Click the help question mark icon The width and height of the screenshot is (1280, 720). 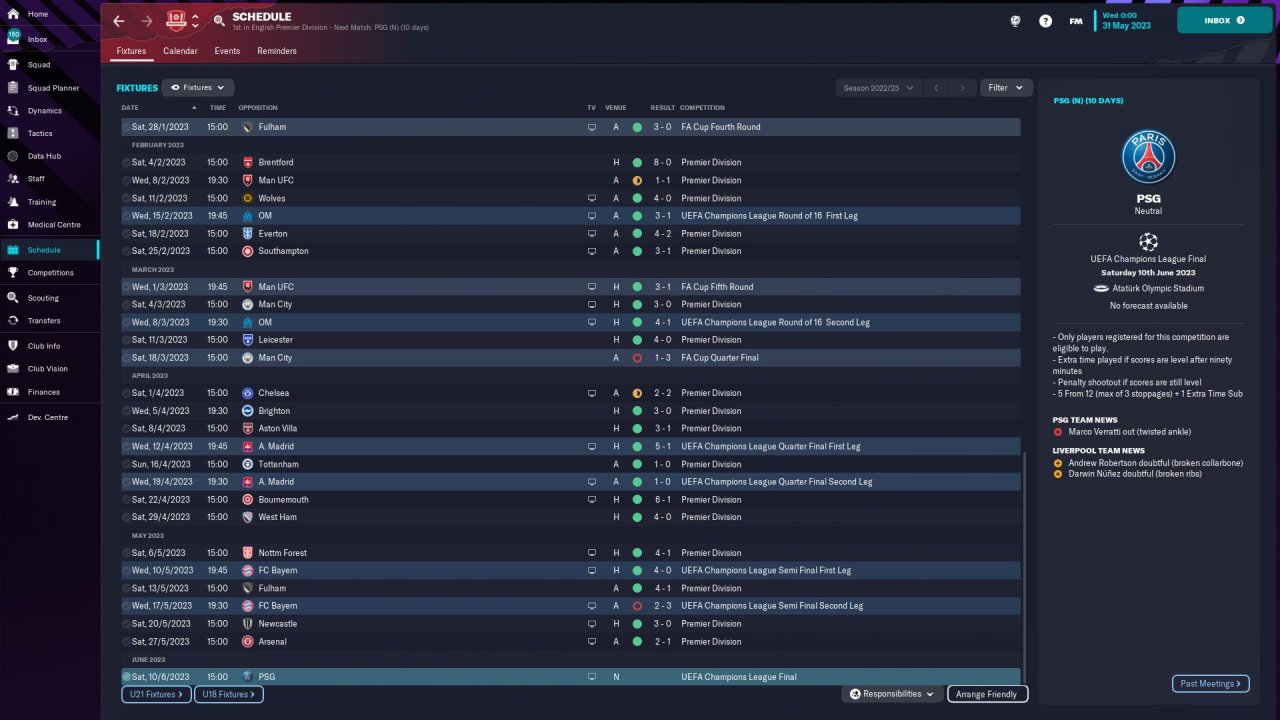(x=1045, y=21)
